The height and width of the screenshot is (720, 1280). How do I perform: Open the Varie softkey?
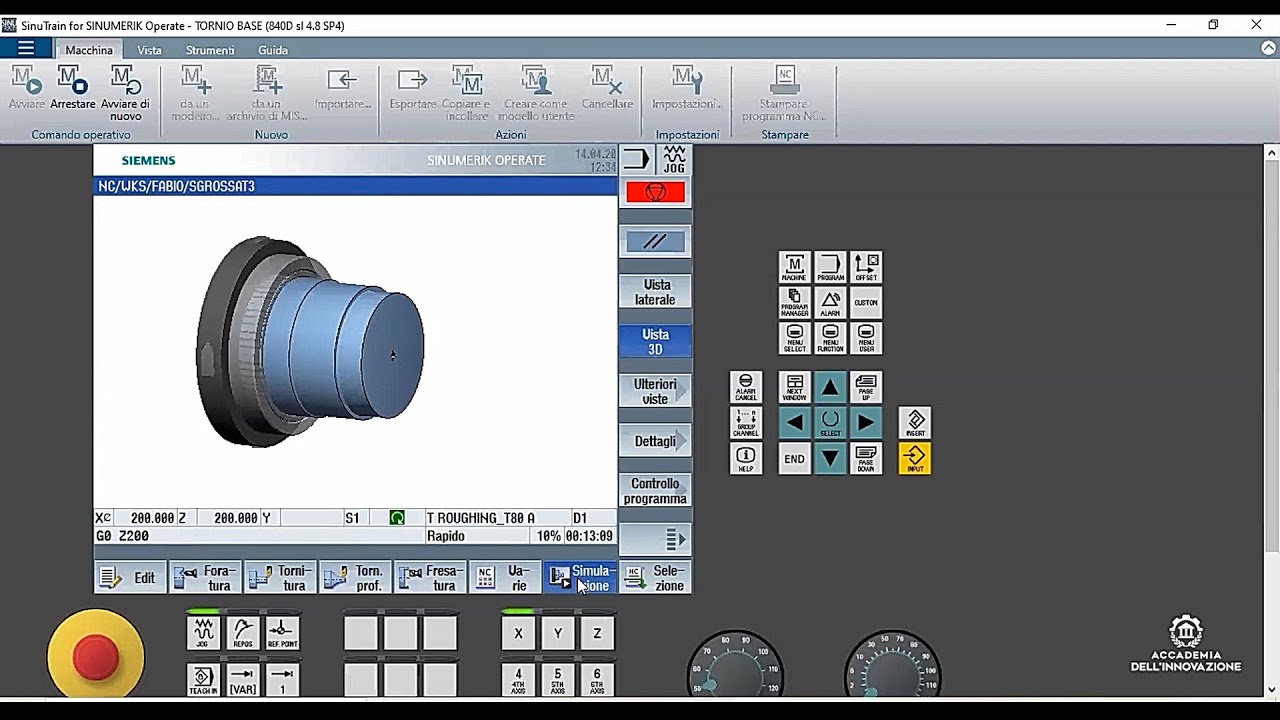coord(505,577)
